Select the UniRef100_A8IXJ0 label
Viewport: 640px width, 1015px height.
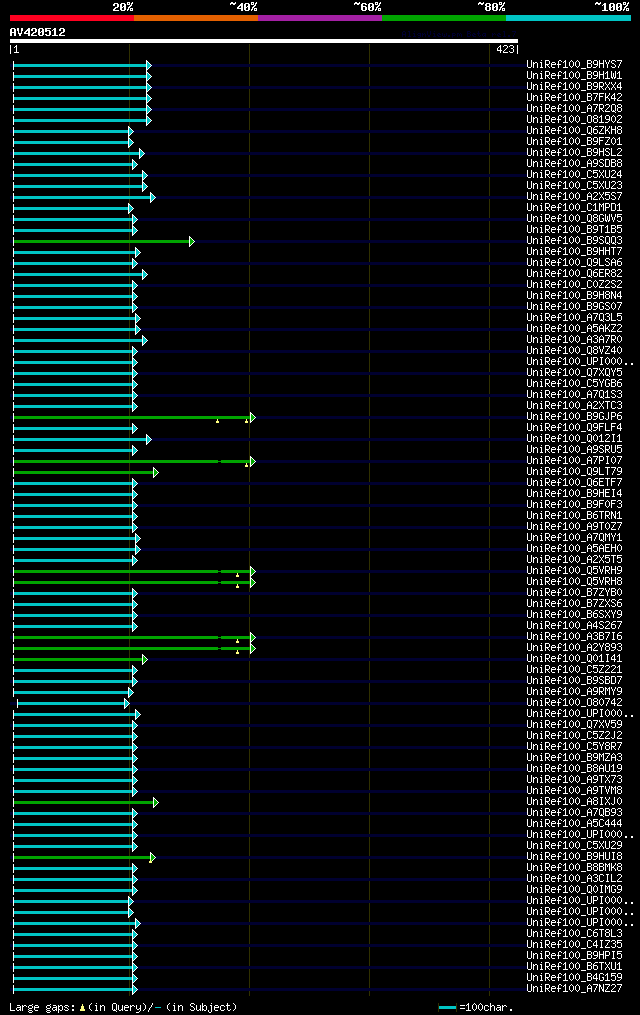coord(574,802)
